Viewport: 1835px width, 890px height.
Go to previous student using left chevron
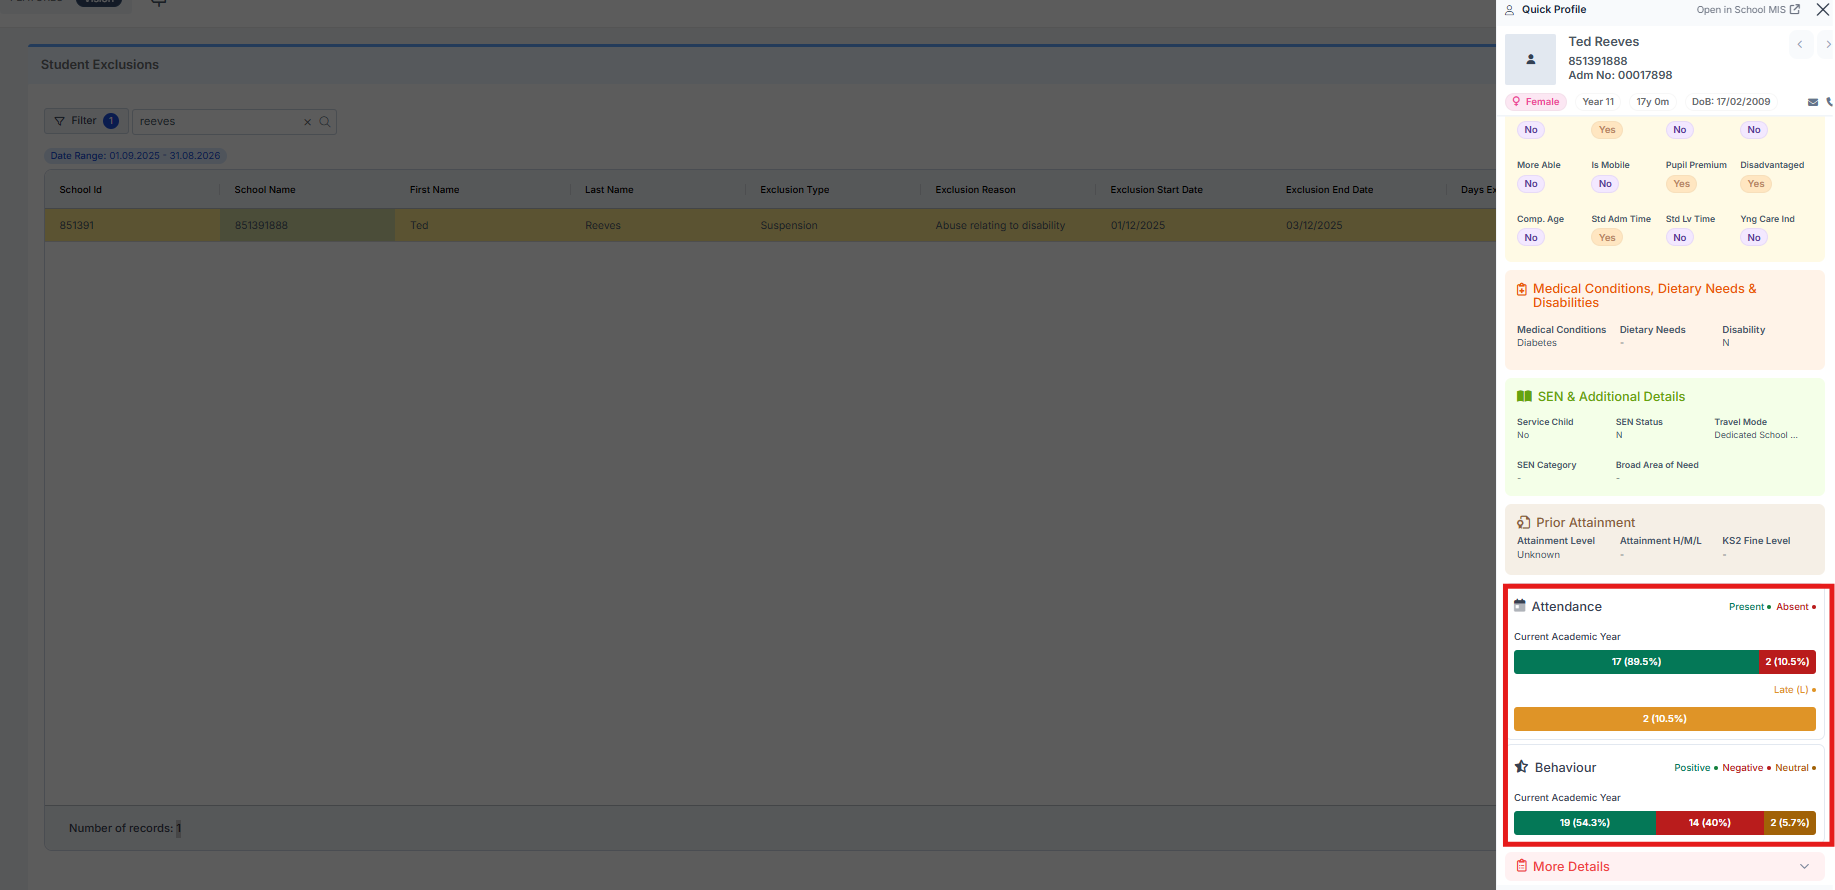[1799, 45]
